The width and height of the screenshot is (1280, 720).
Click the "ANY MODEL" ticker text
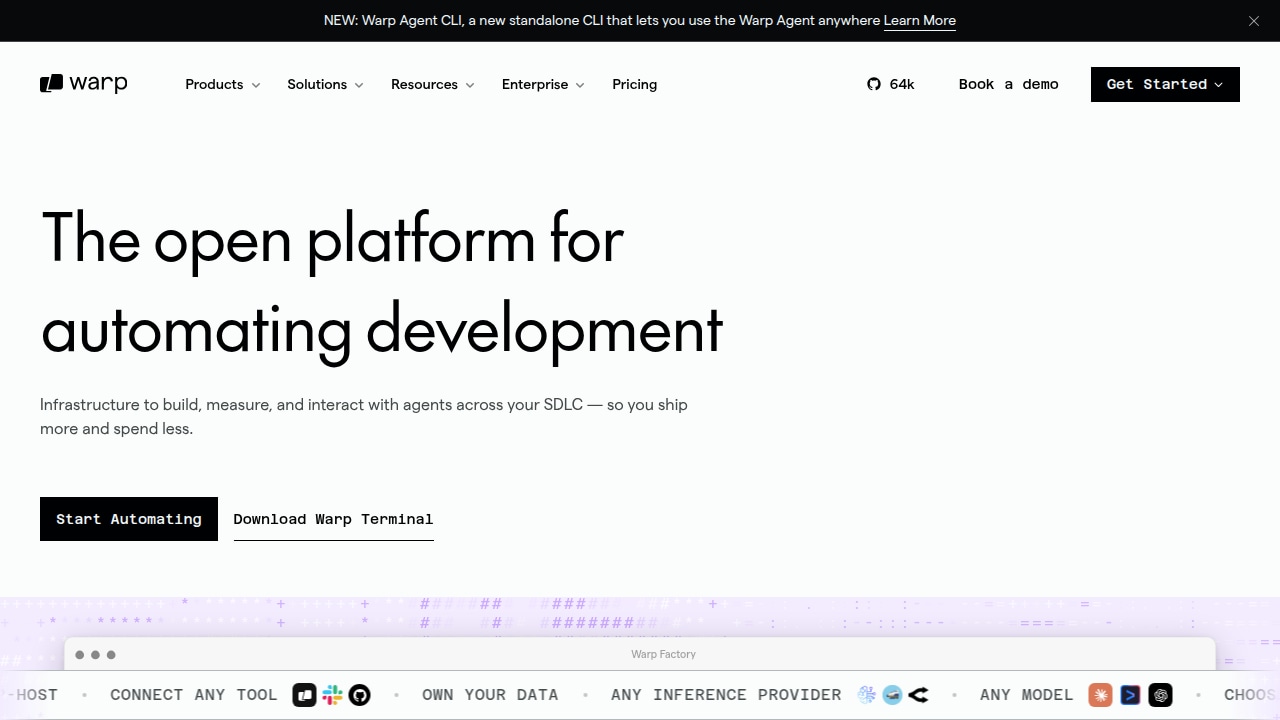1027,695
